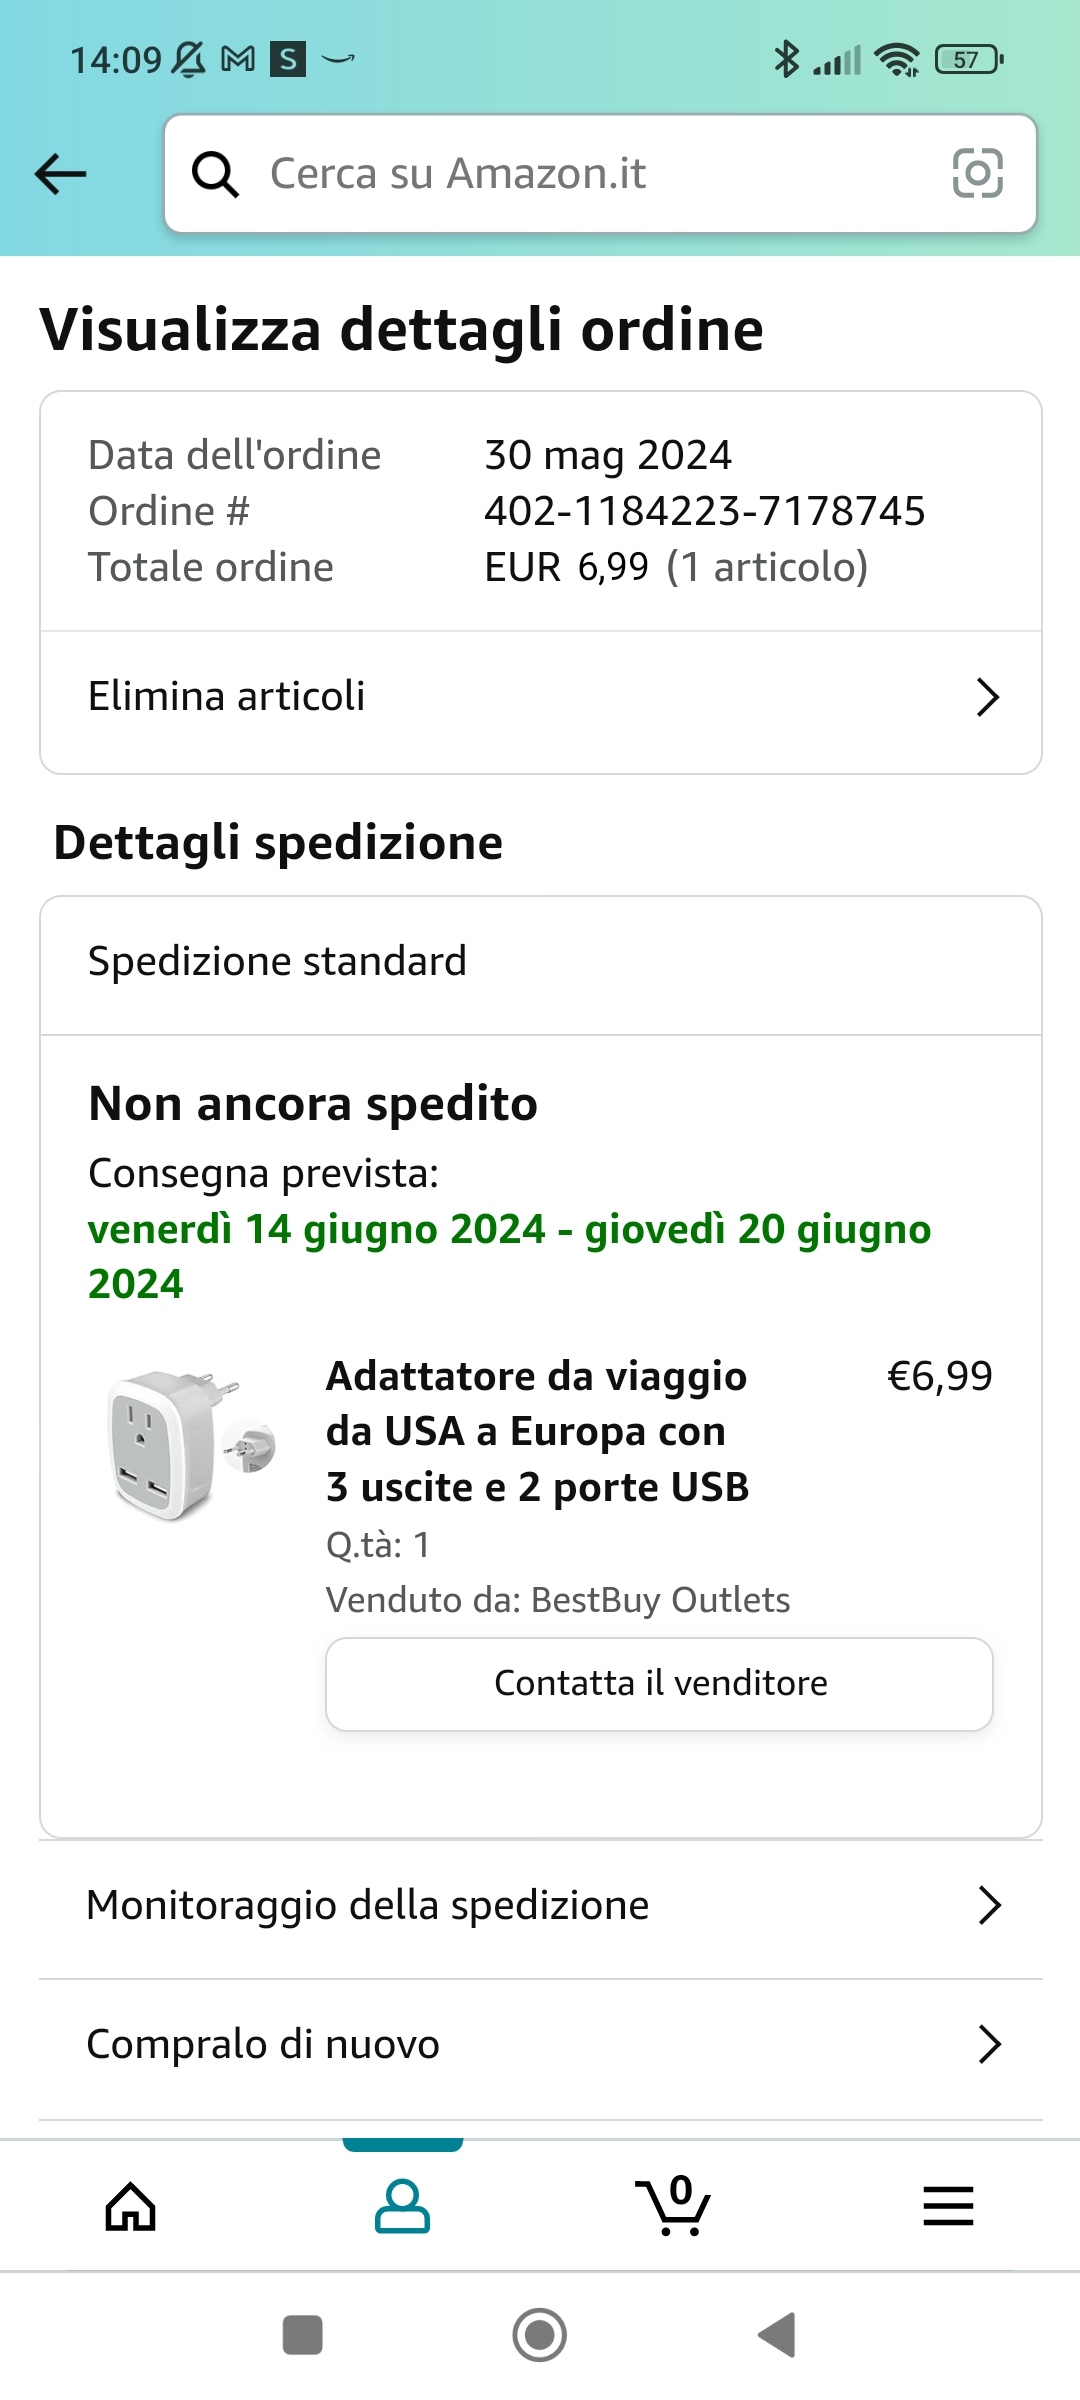The image size is (1080, 2400).
Task: Go to Home tab icon
Action: point(131,2207)
